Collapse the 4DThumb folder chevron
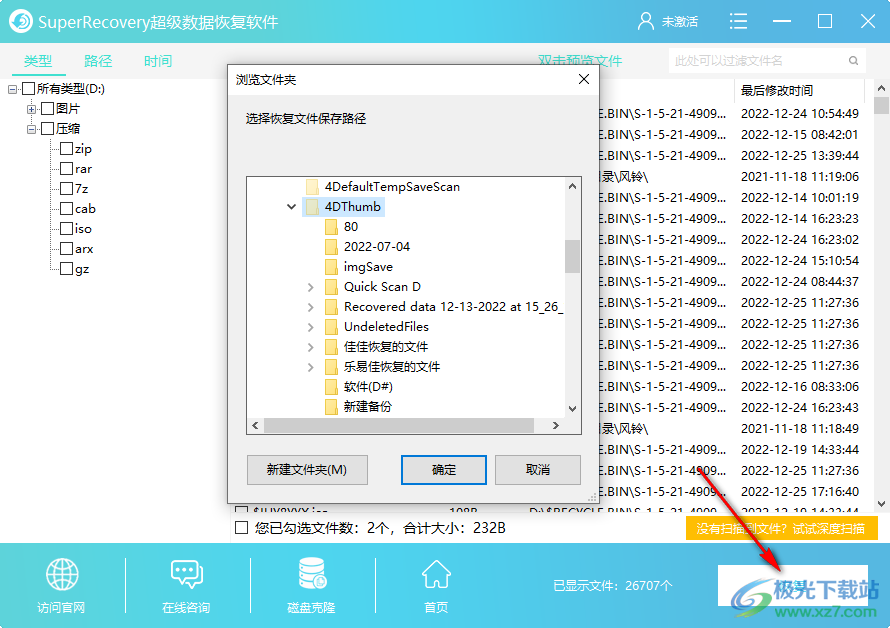The width and height of the screenshot is (890, 628). pos(291,207)
